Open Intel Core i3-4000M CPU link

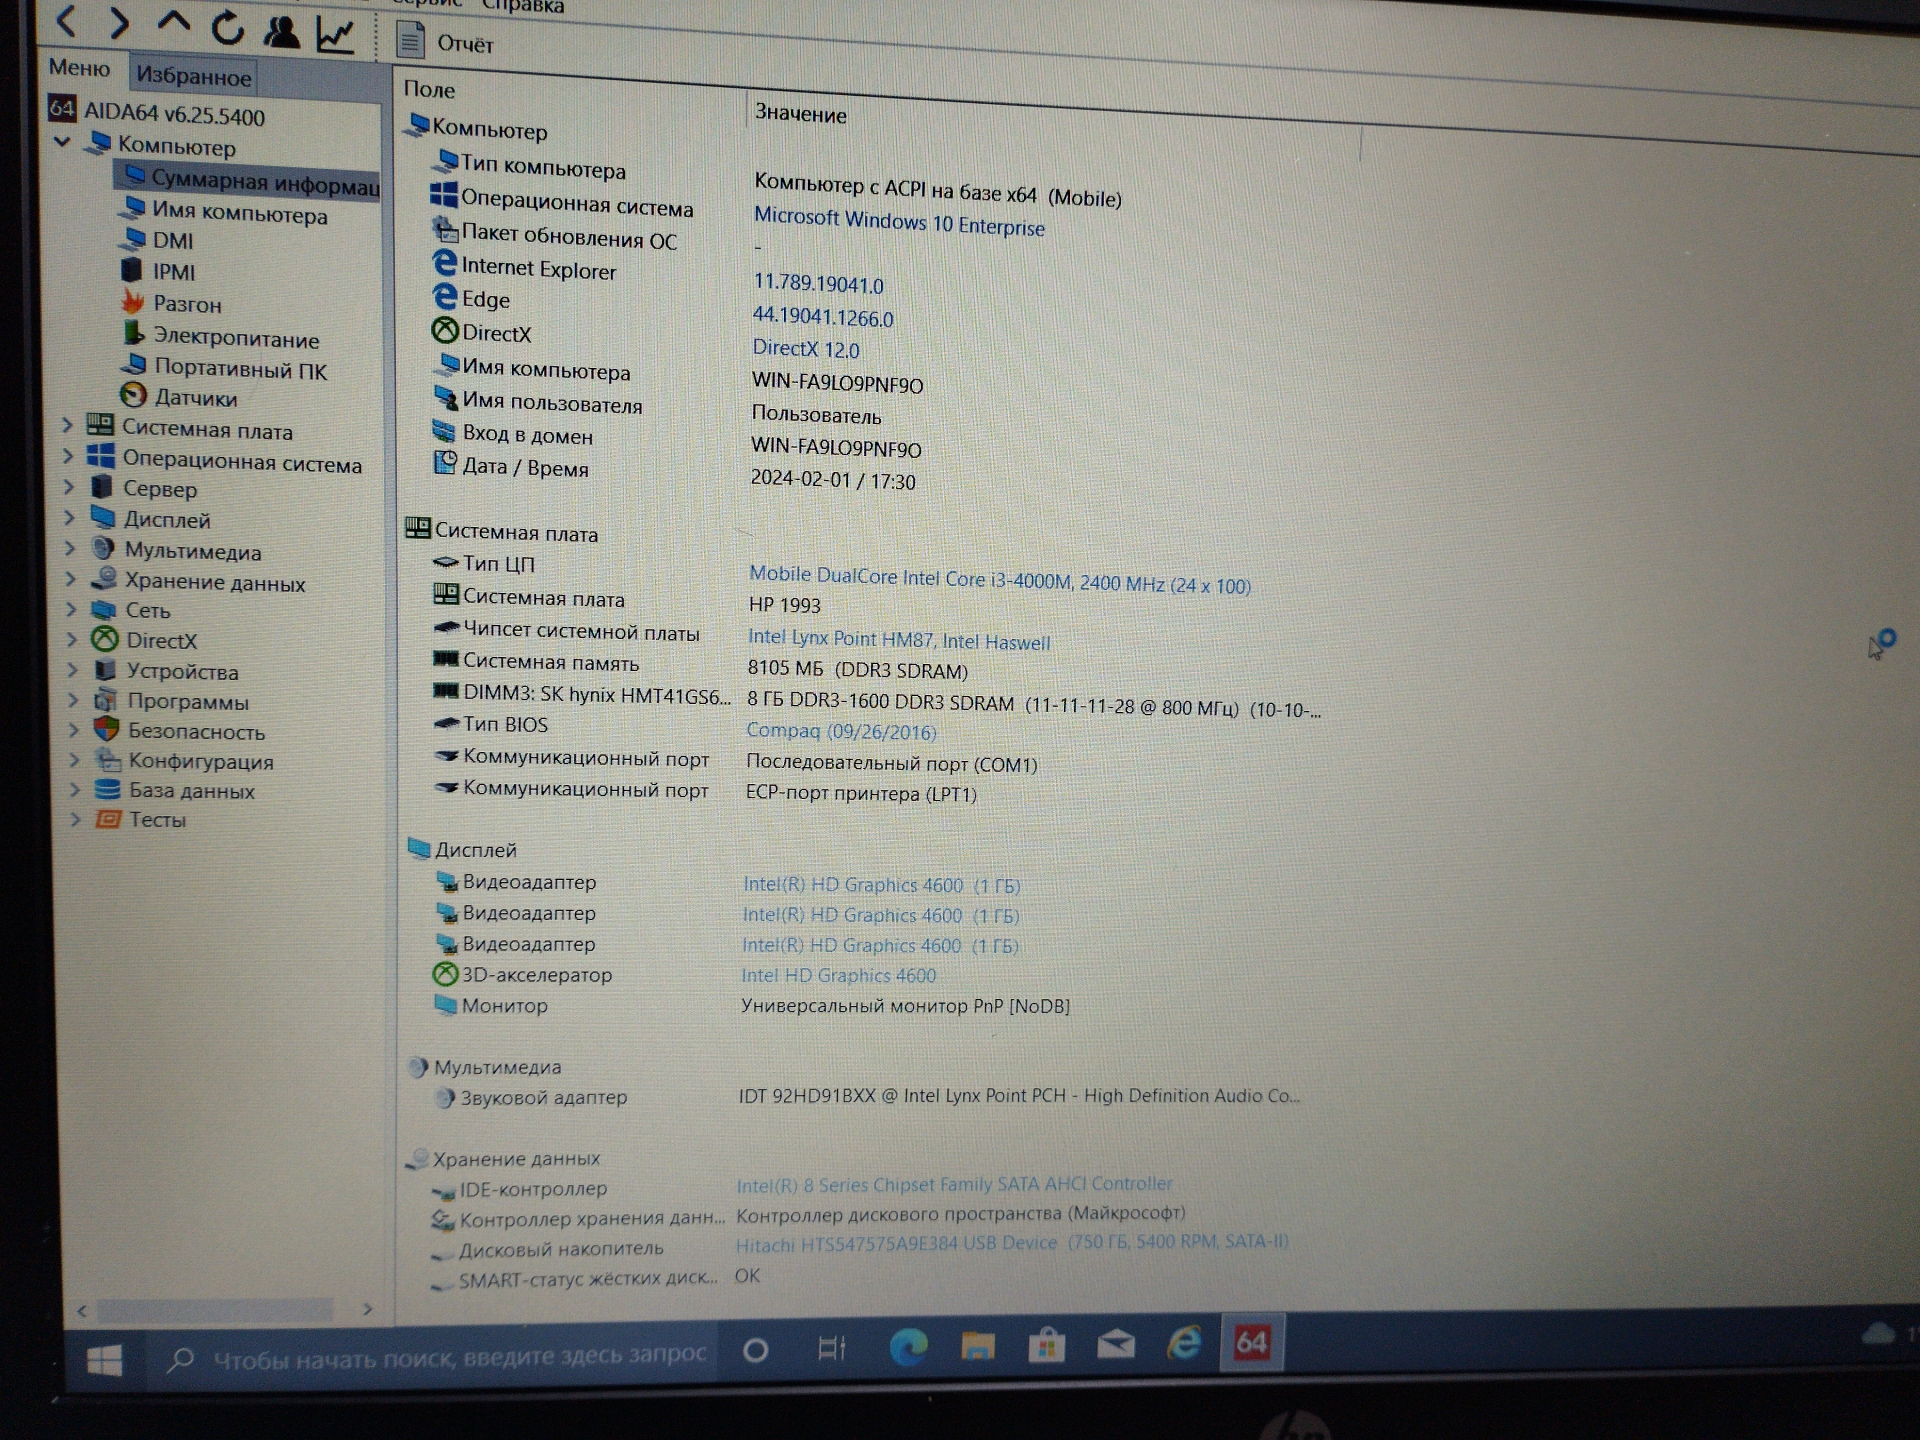(x=1000, y=579)
